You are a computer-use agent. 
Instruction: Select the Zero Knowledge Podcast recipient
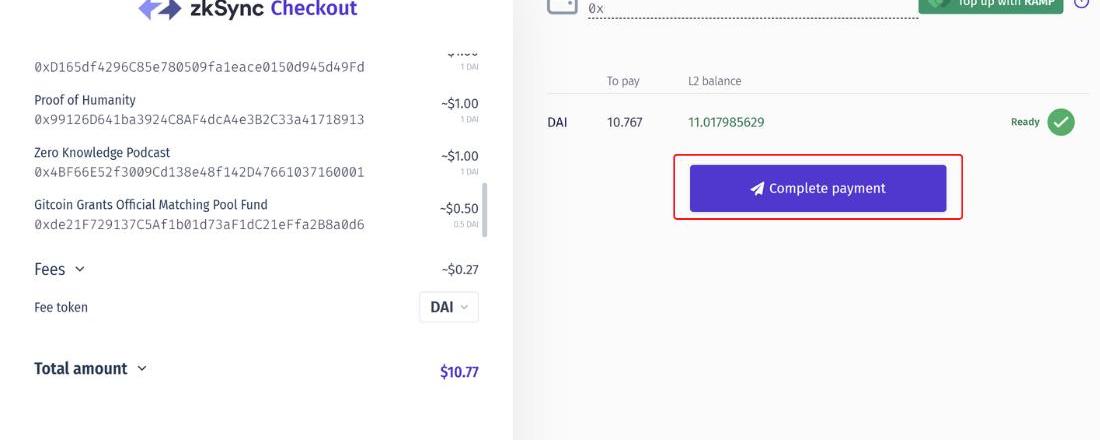[x=102, y=152]
